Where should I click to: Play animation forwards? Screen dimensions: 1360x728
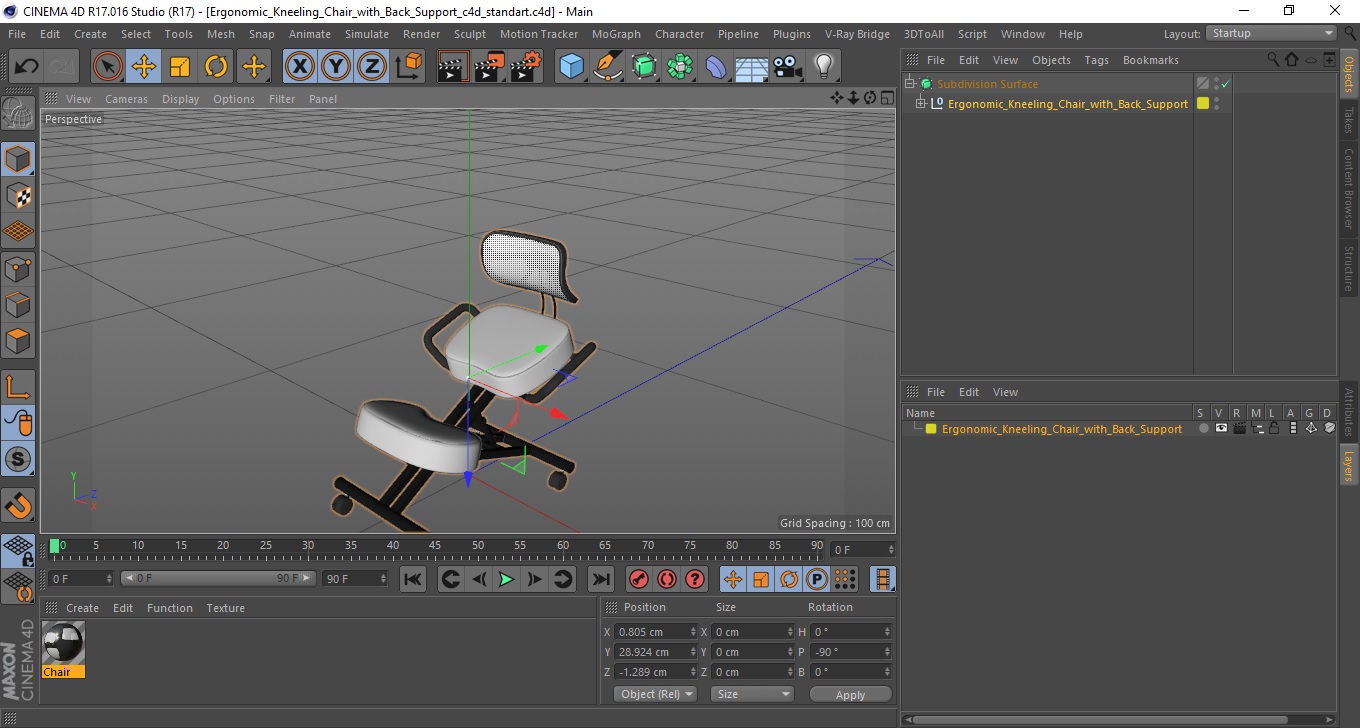point(506,579)
